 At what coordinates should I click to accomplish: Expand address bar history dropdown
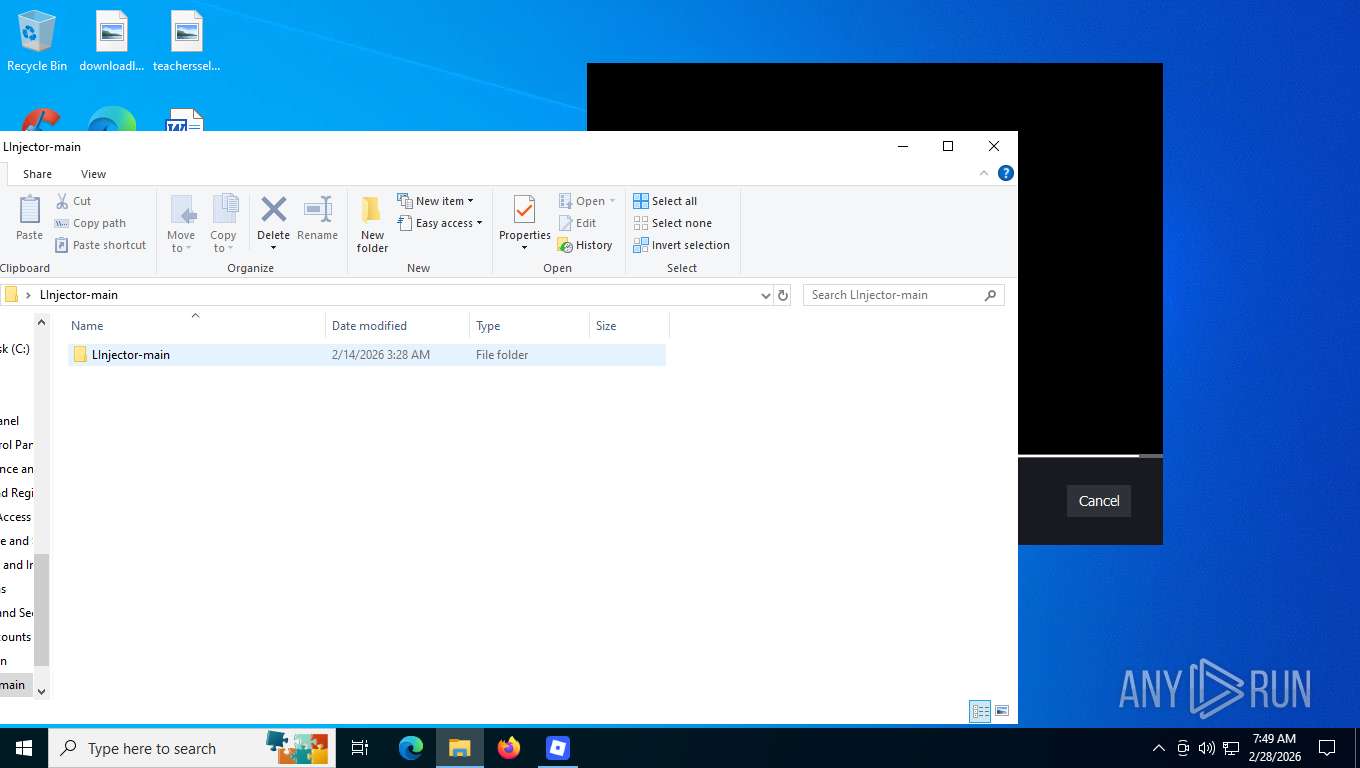coord(766,295)
